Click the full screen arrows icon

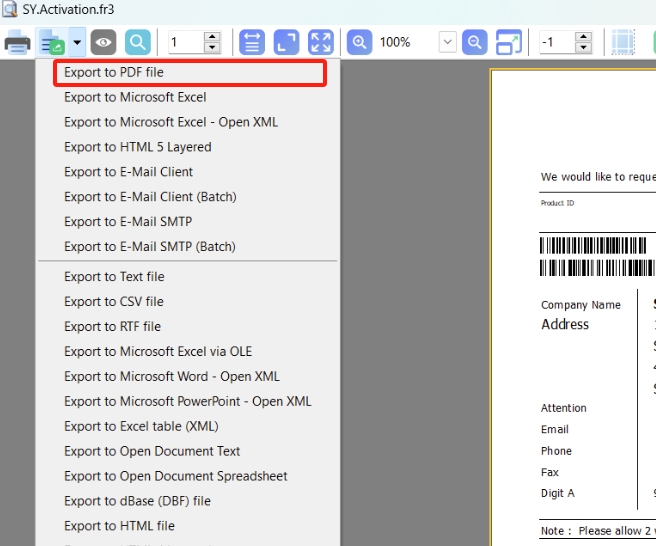pos(320,42)
